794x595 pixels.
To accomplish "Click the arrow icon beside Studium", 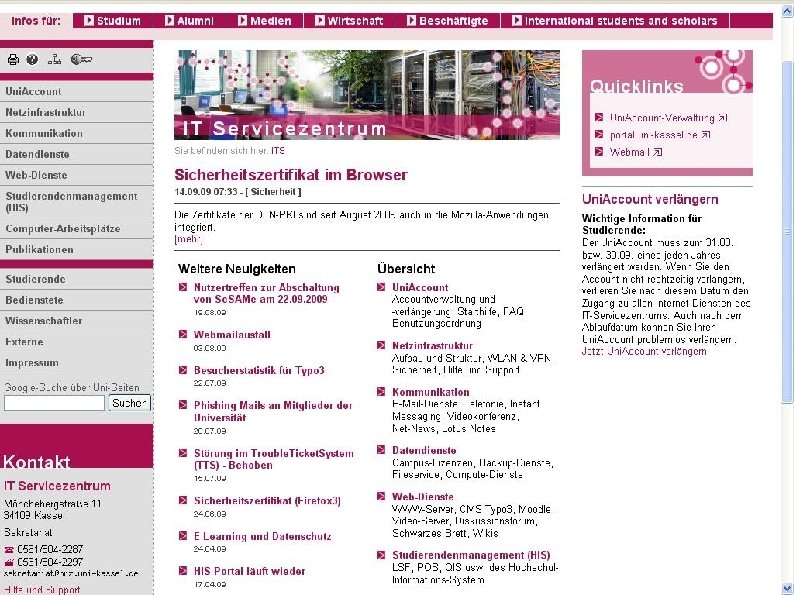I will (x=89, y=20).
